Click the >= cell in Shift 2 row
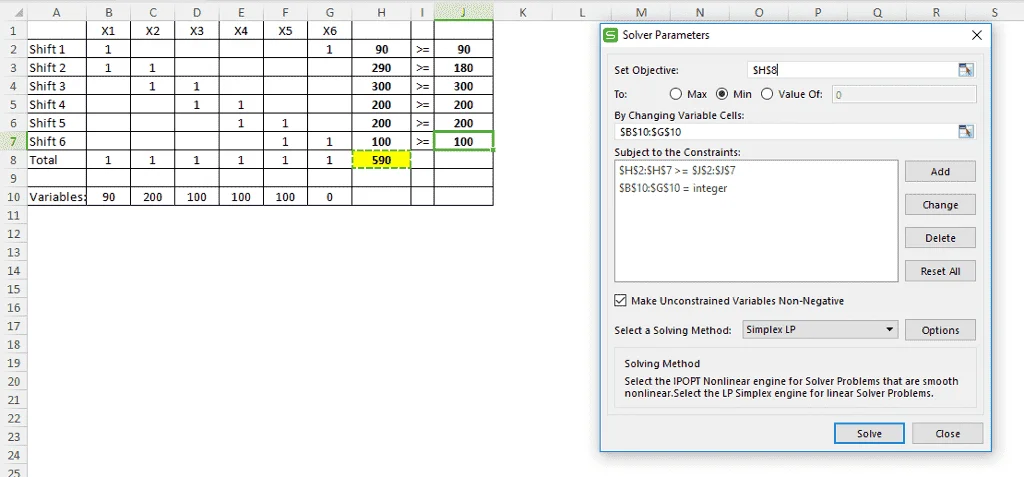The height and width of the screenshot is (477, 1024). point(423,67)
